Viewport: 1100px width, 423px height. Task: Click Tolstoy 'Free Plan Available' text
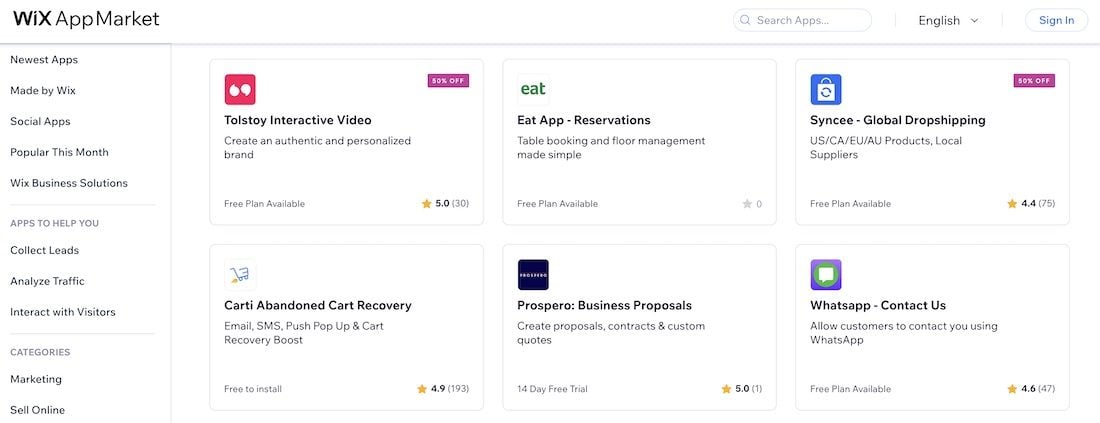tap(264, 204)
